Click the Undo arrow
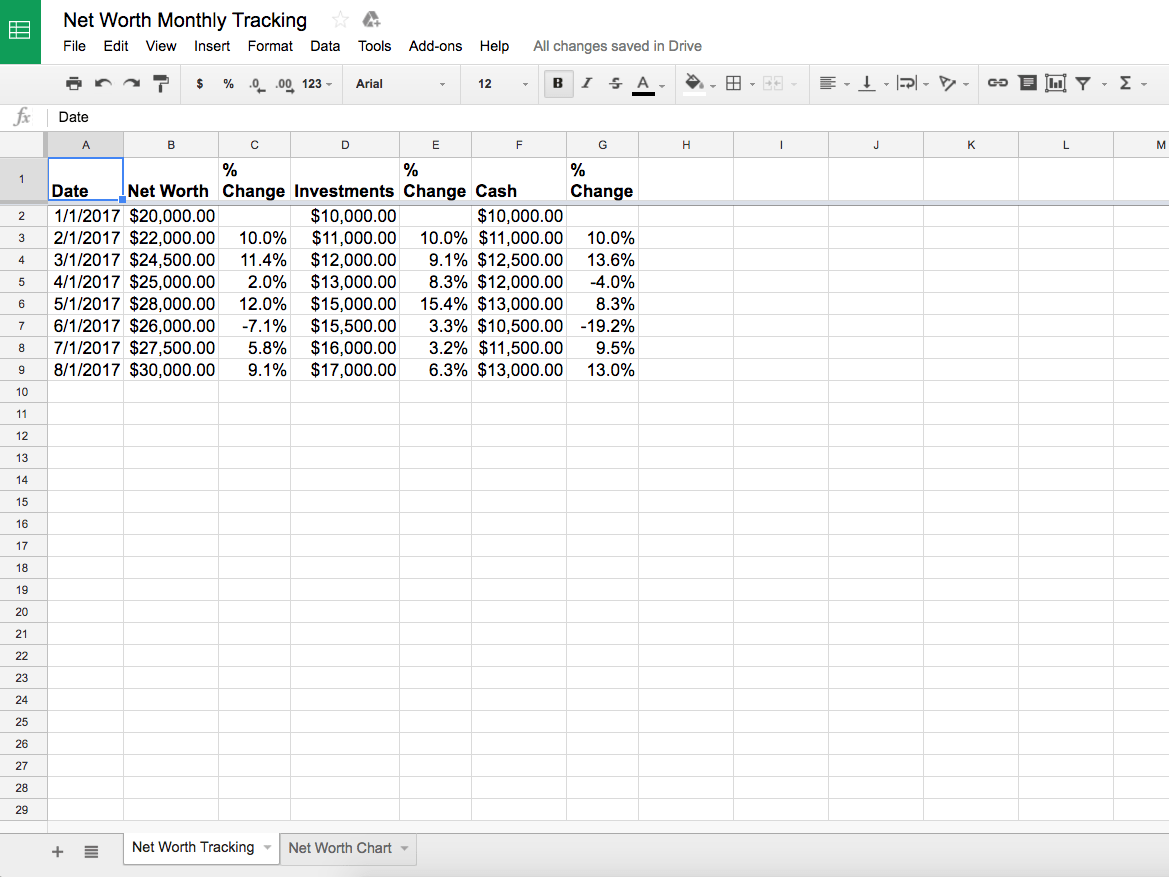This screenshot has height=877, width=1169. point(103,84)
